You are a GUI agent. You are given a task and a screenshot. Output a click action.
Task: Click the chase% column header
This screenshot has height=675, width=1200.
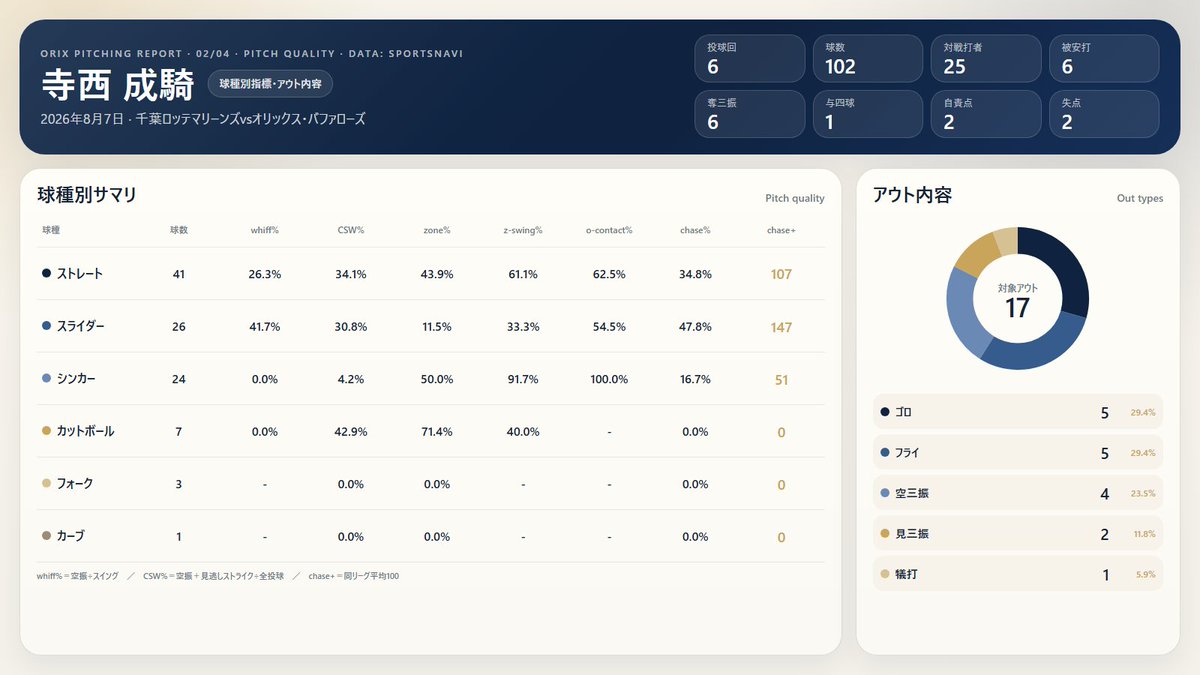[x=695, y=230]
